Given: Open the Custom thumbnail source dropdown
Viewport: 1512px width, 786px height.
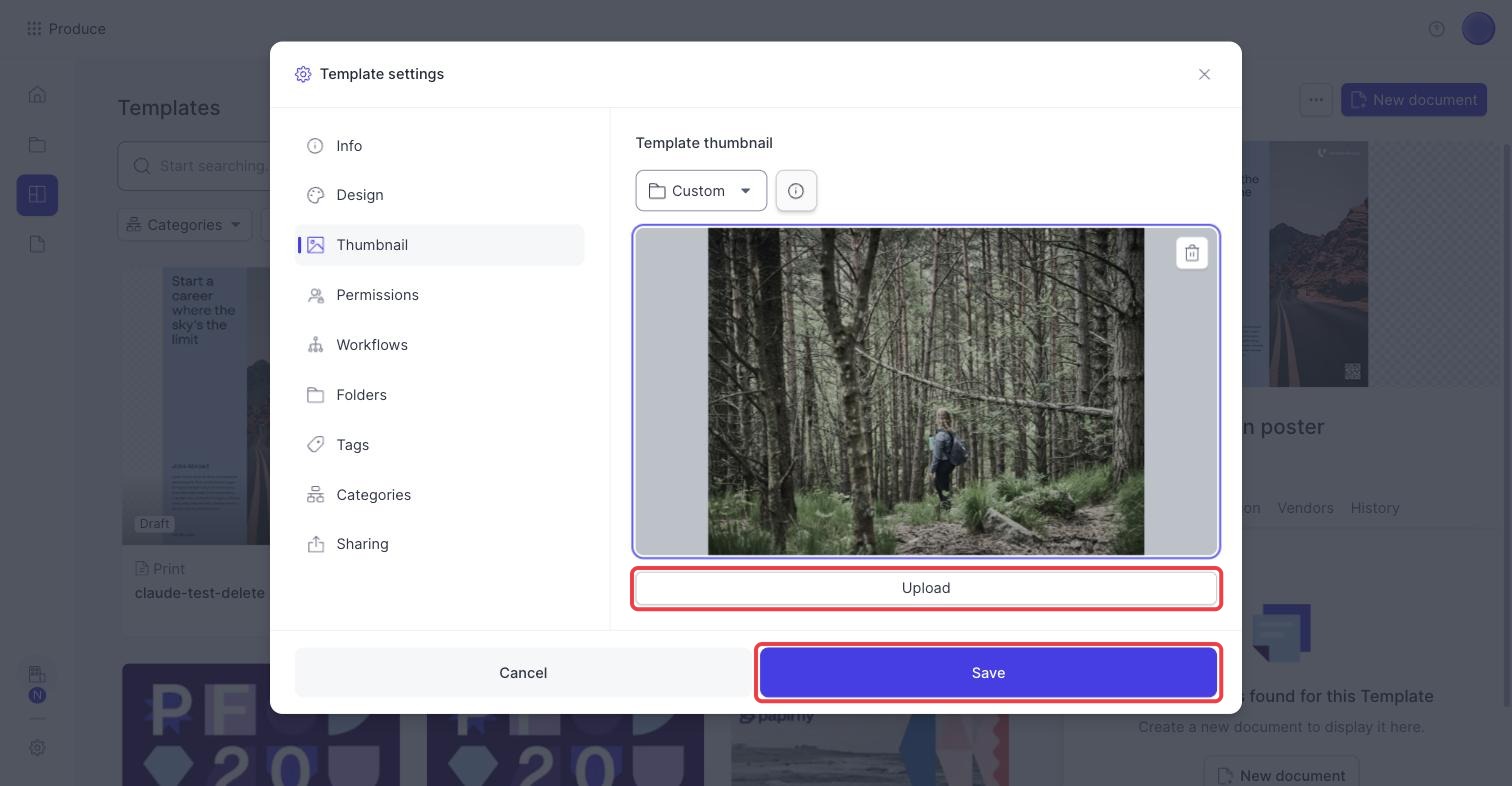Looking at the screenshot, I should [x=701, y=191].
